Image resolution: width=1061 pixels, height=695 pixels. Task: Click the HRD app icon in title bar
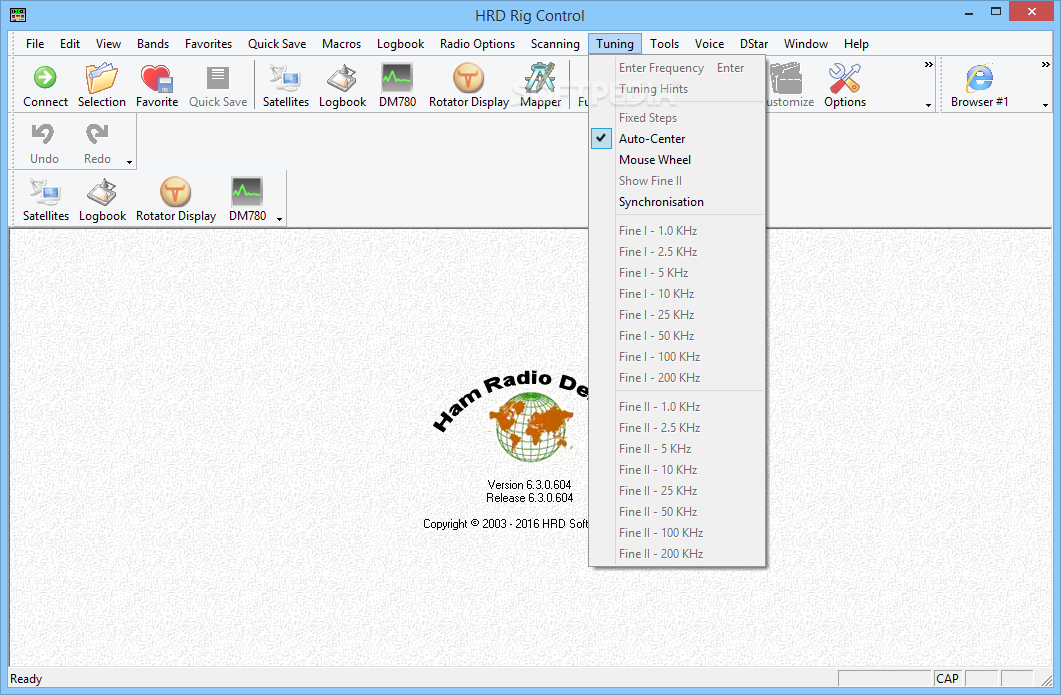click(18, 14)
